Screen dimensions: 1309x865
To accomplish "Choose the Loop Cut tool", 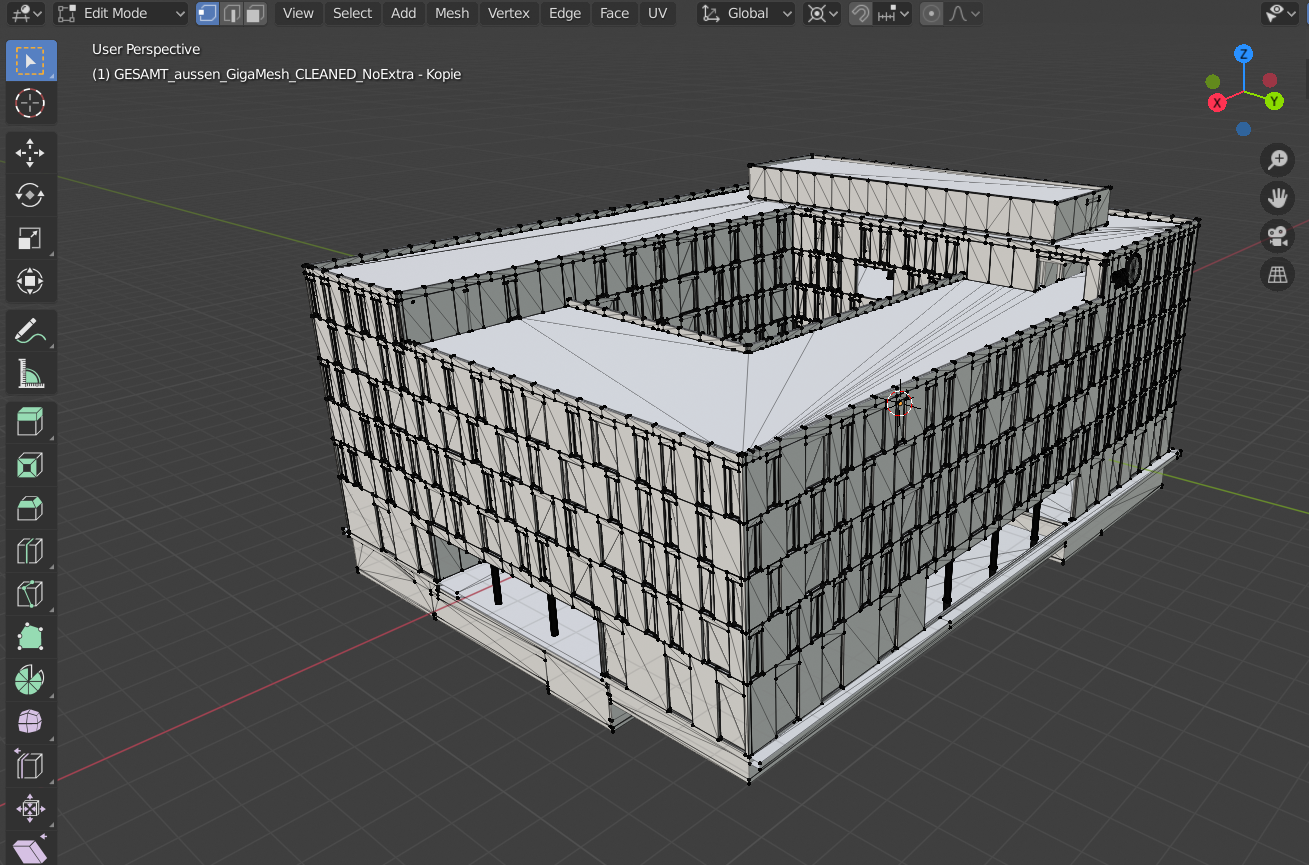I will [x=31, y=551].
